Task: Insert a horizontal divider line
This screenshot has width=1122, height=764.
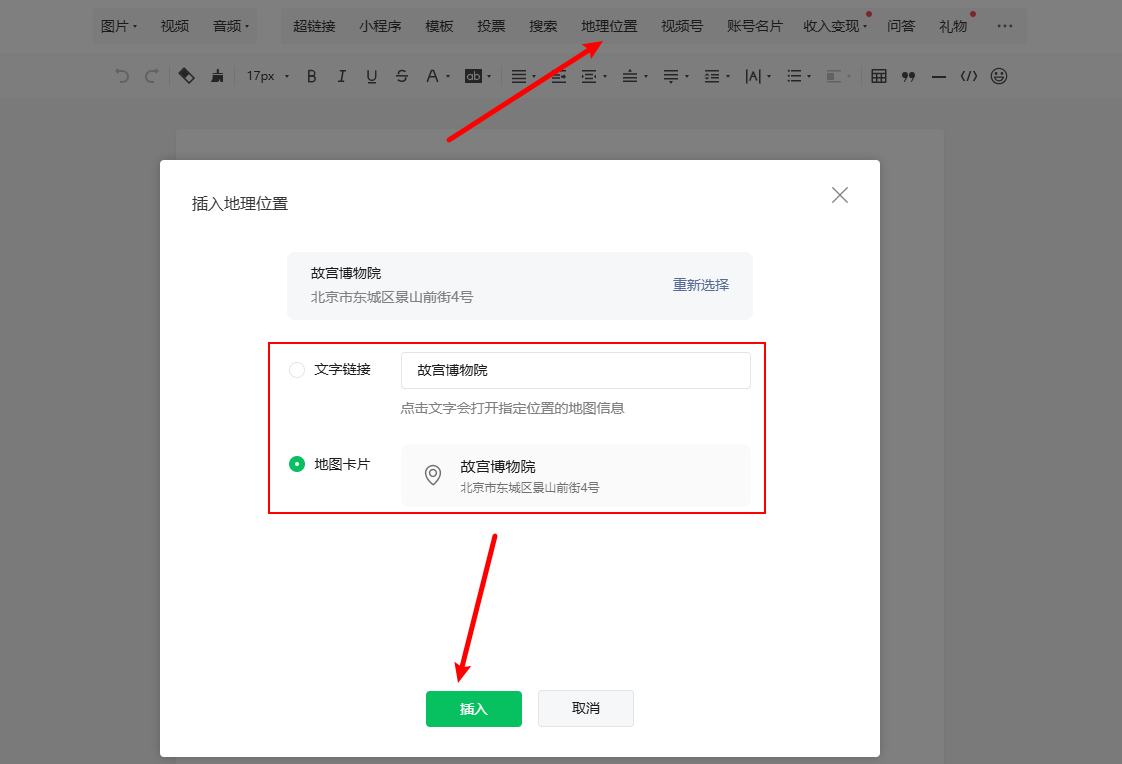Action: coord(938,76)
